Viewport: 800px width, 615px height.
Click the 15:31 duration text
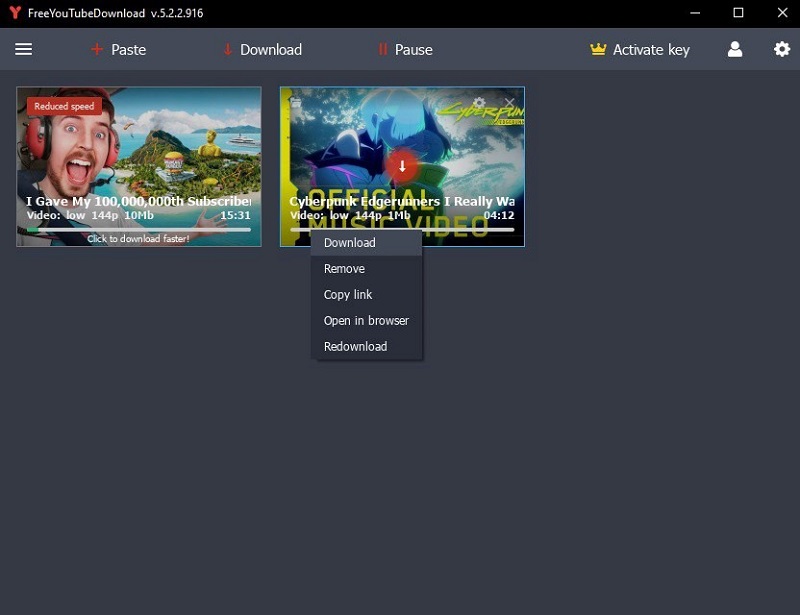point(235,215)
